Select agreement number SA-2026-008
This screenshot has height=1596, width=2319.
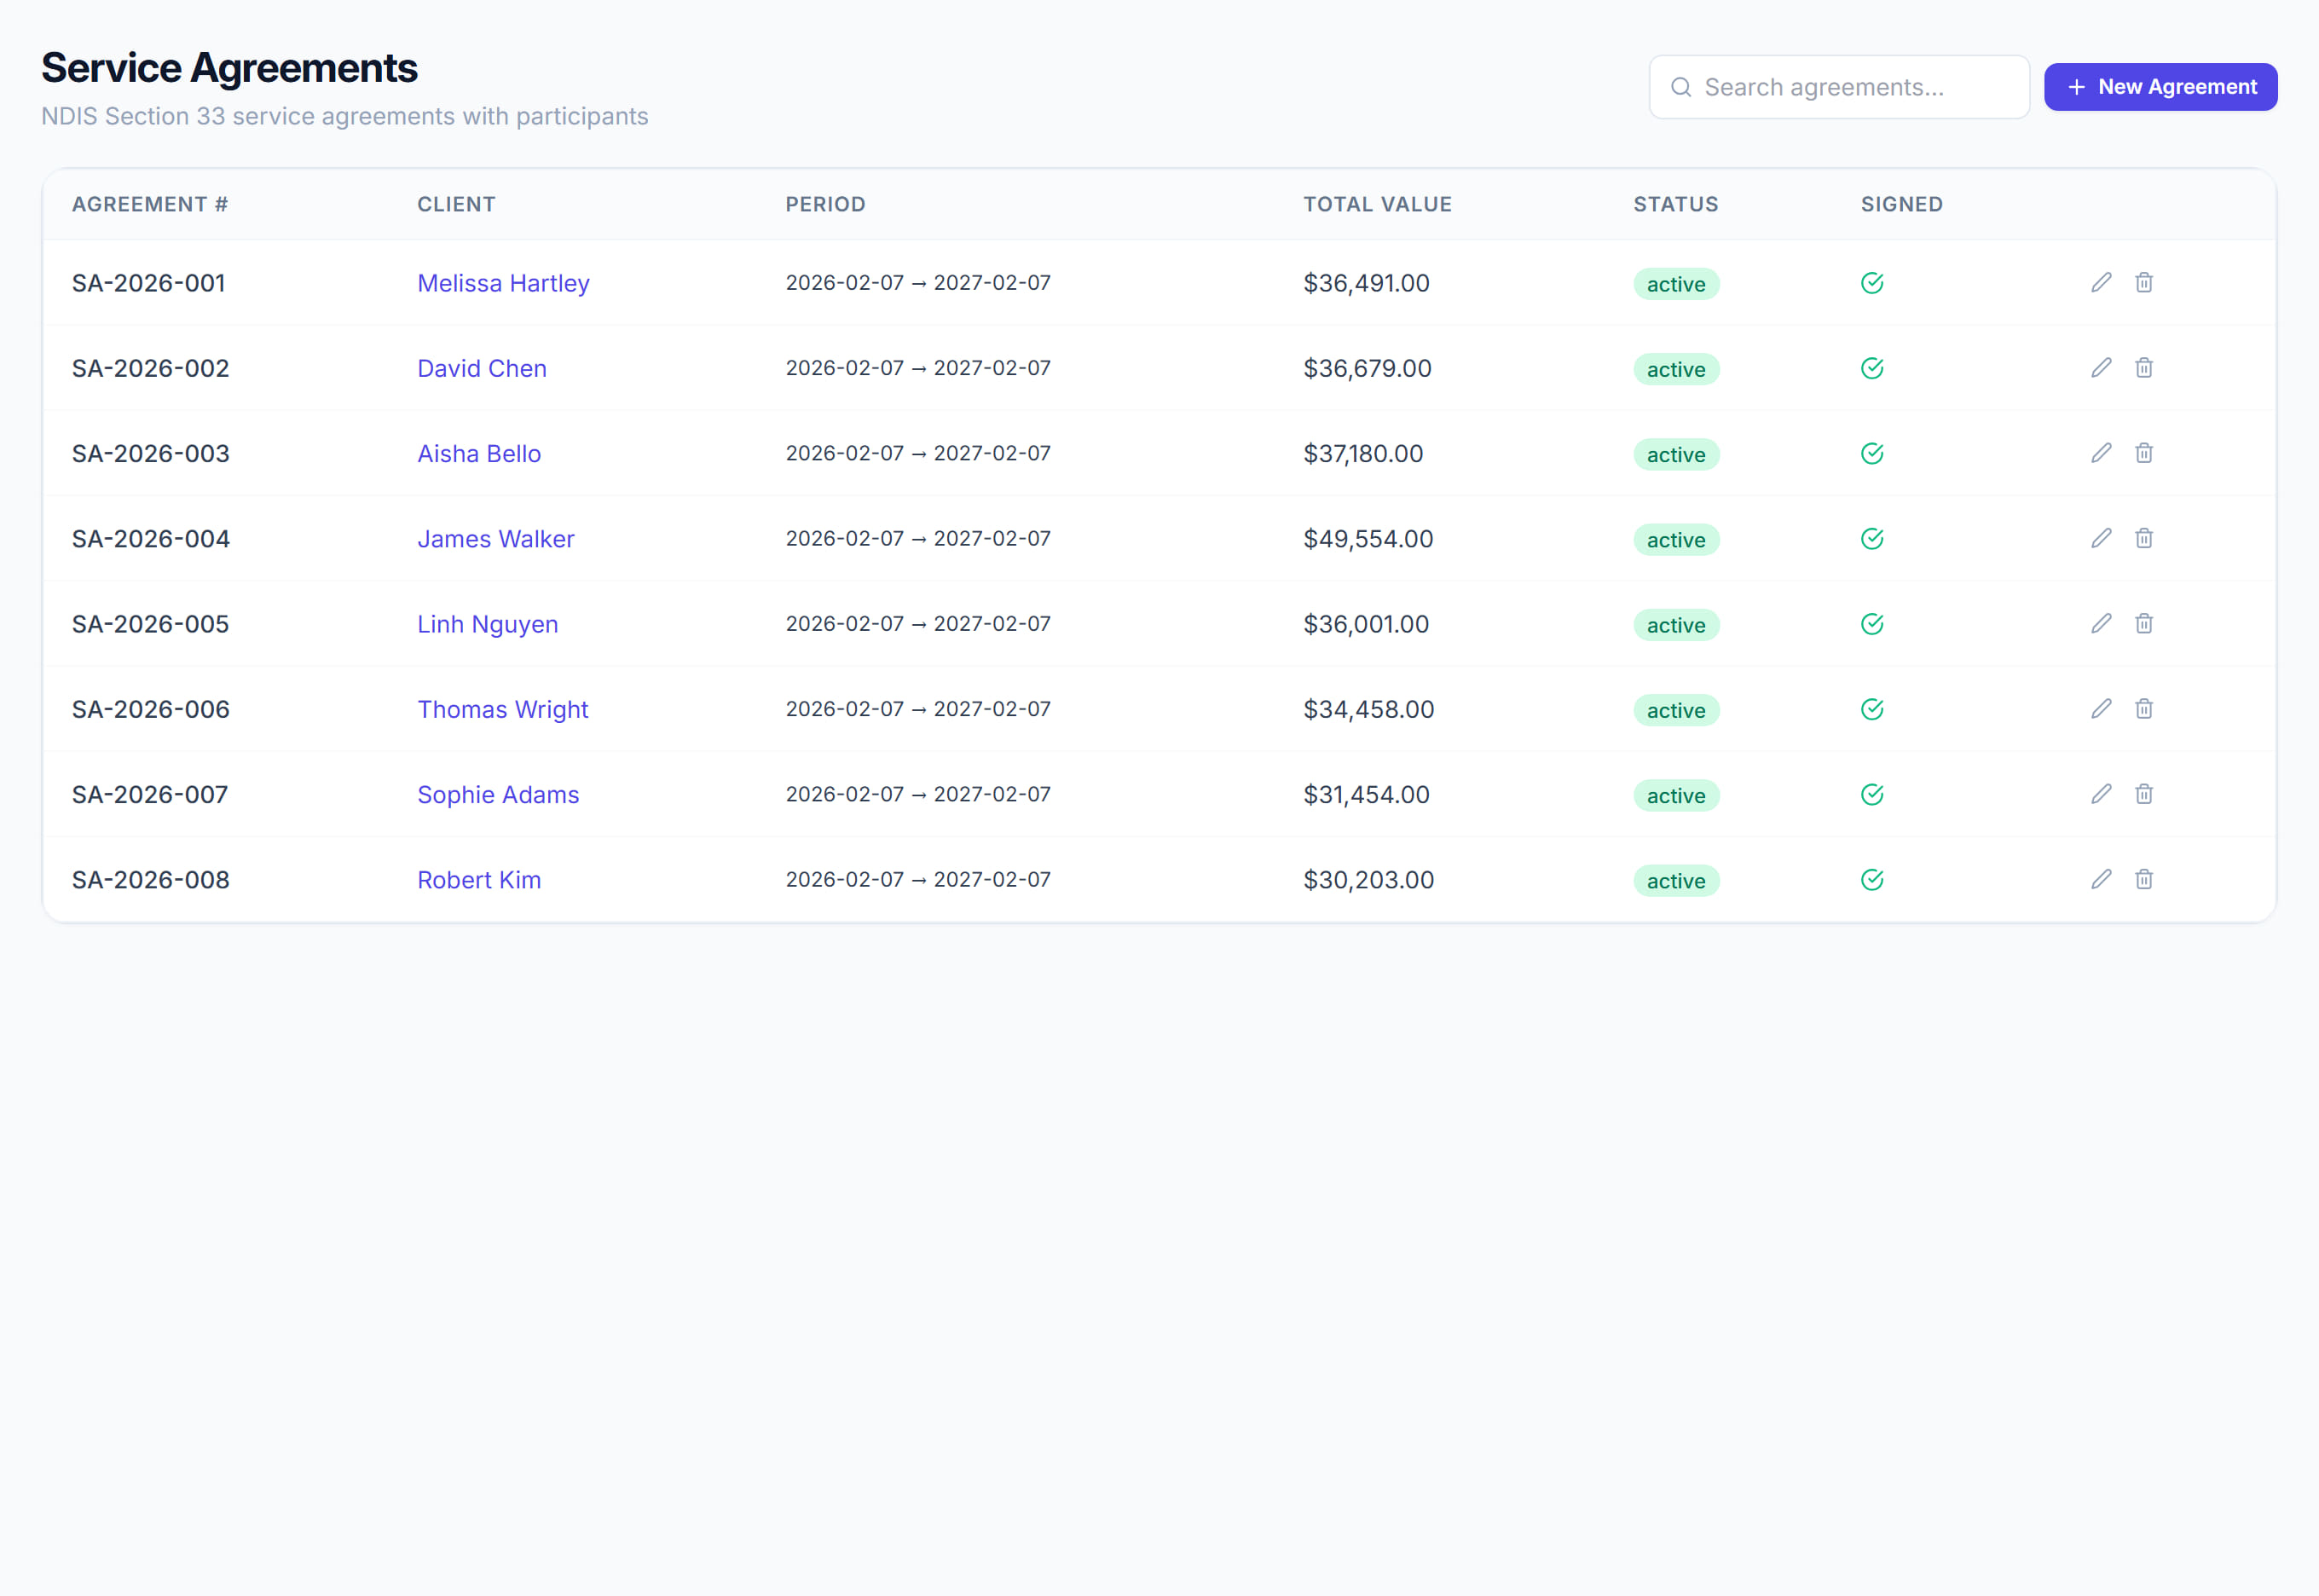point(151,880)
